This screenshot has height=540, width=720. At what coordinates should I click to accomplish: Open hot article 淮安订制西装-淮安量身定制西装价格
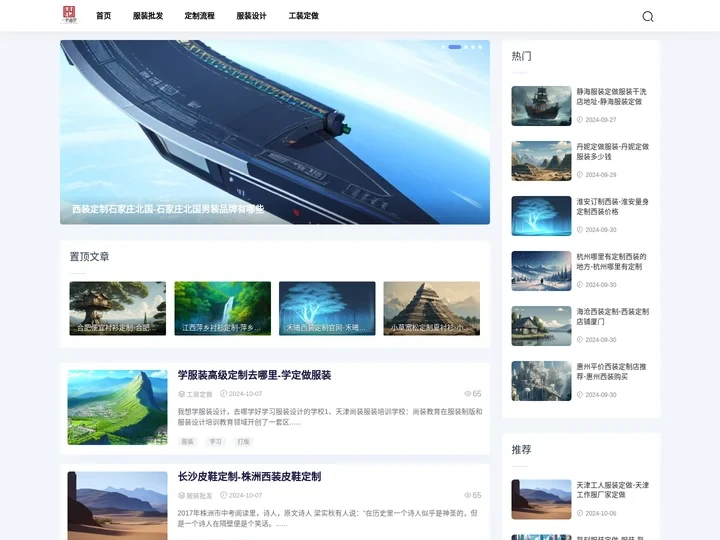pos(613,207)
